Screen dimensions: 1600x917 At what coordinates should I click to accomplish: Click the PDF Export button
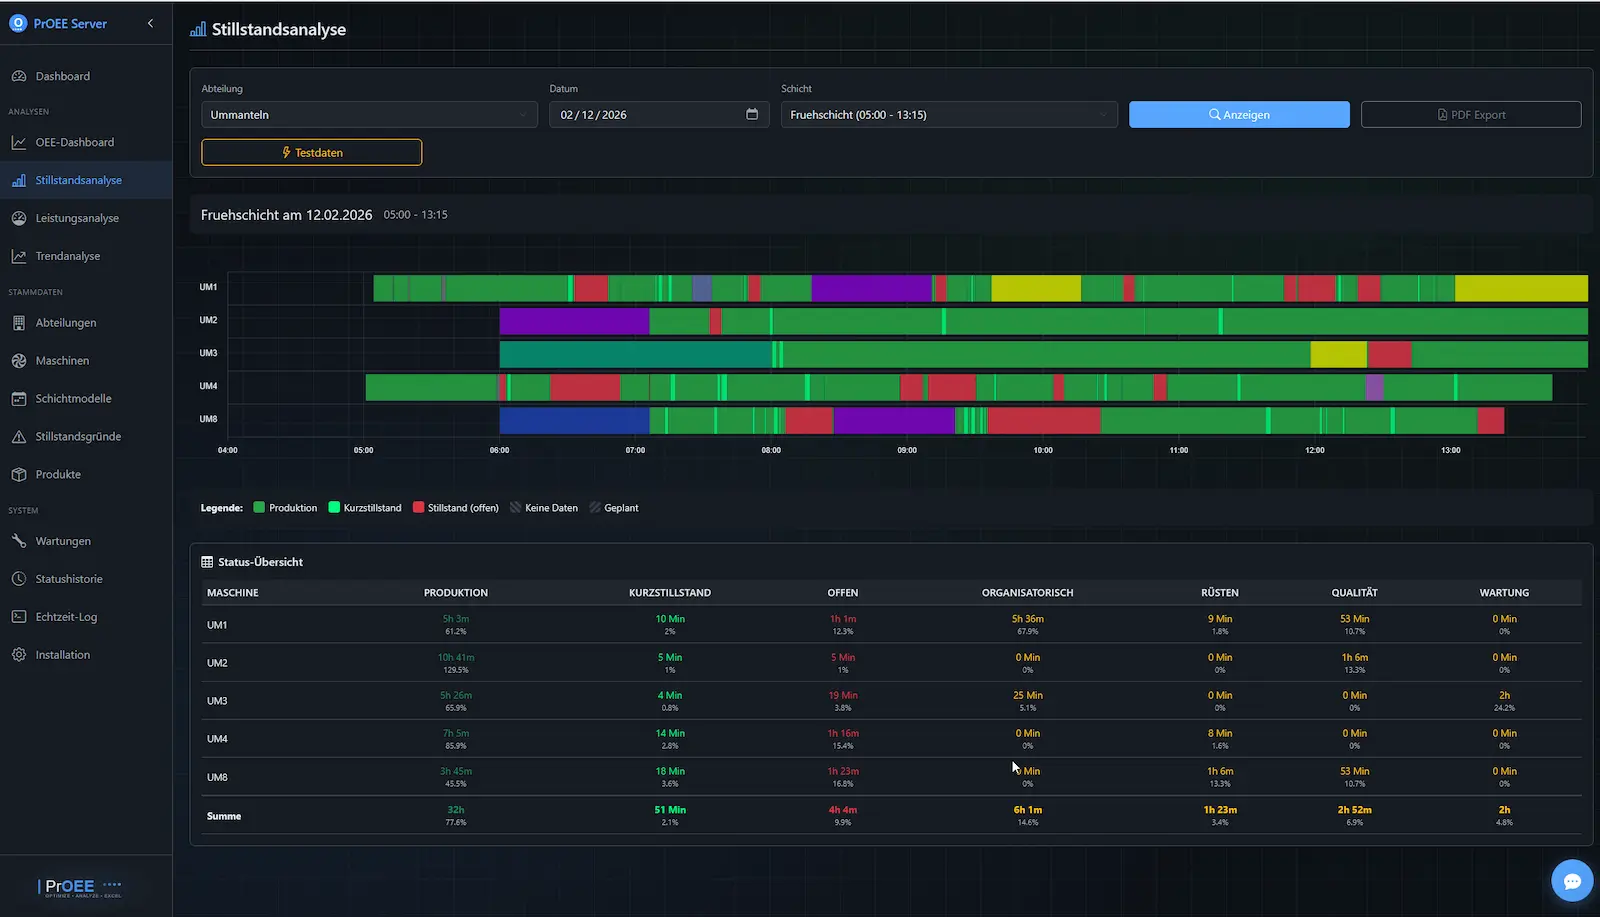pos(1470,115)
